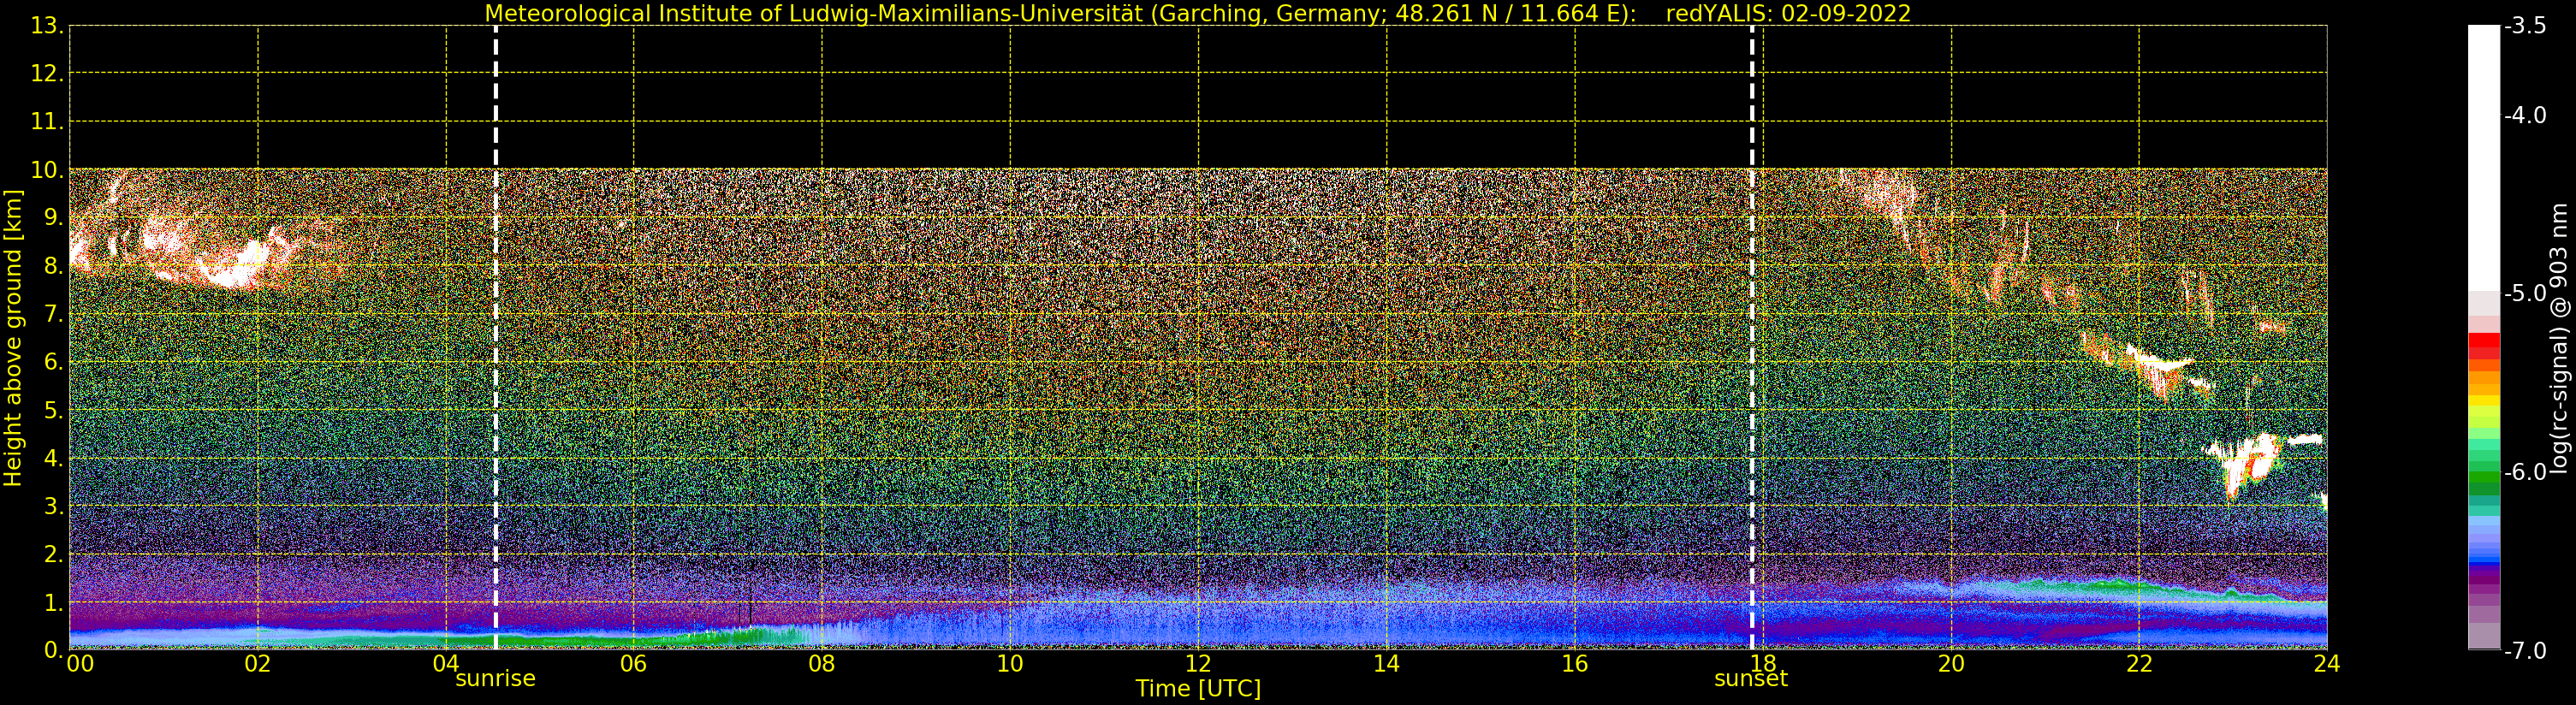Click the -7.0 colorbar tick label
The width and height of the screenshot is (2576, 705).
pyautogui.click(x=2525, y=651)
